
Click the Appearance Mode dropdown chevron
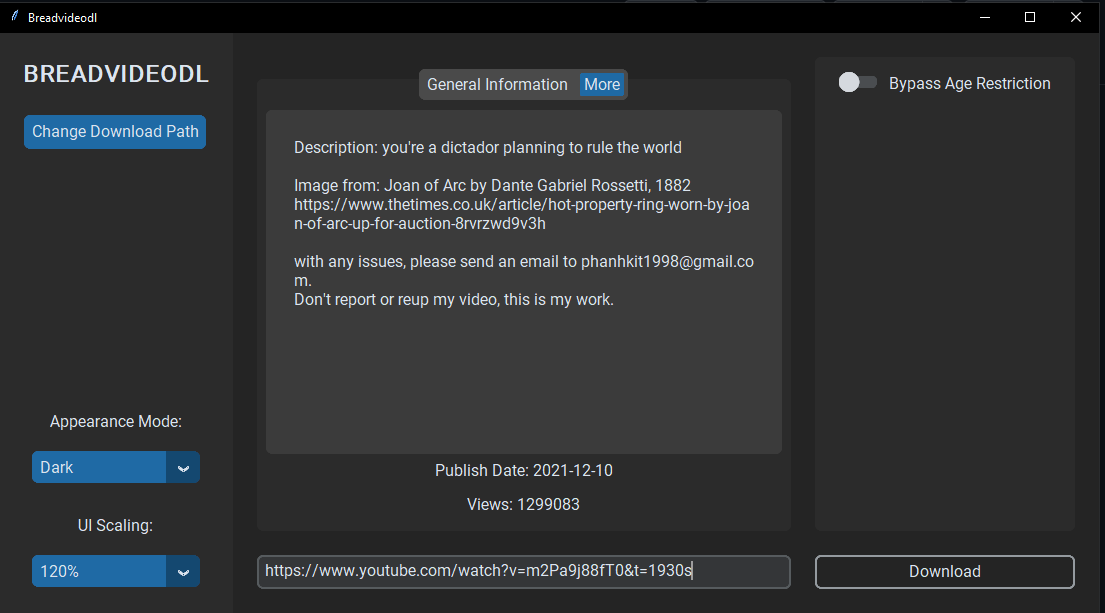point(183,467)
